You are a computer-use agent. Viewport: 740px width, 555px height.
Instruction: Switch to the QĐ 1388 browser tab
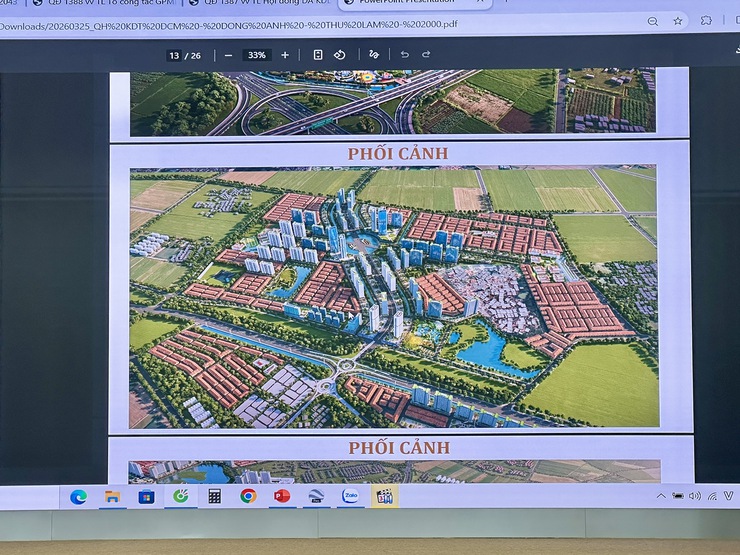[104, 3]
